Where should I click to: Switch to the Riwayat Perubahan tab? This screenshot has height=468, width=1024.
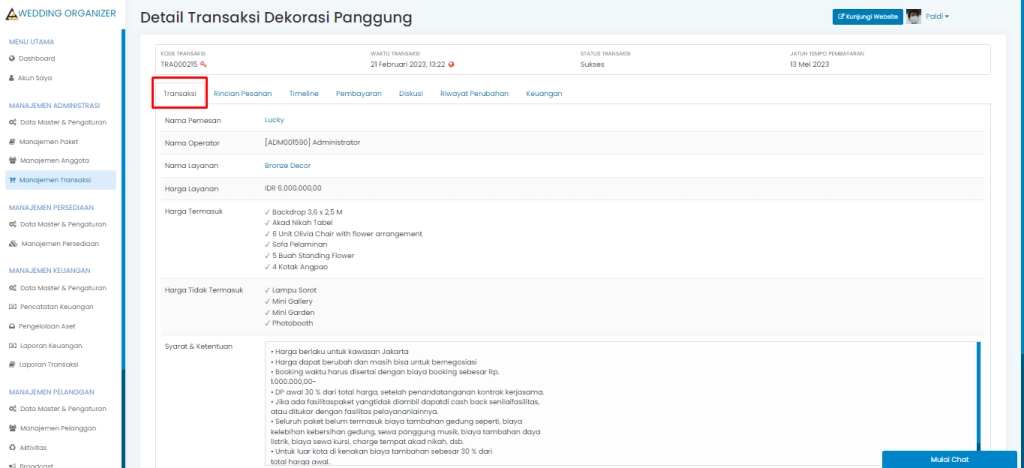pyautogui.click(x=475, y=93)
